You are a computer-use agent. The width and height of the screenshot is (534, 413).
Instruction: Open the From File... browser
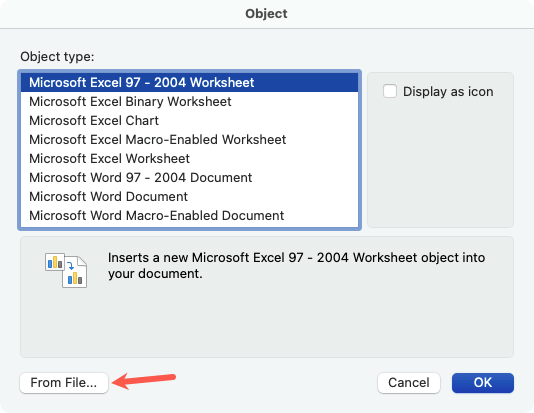click(64, 383)
